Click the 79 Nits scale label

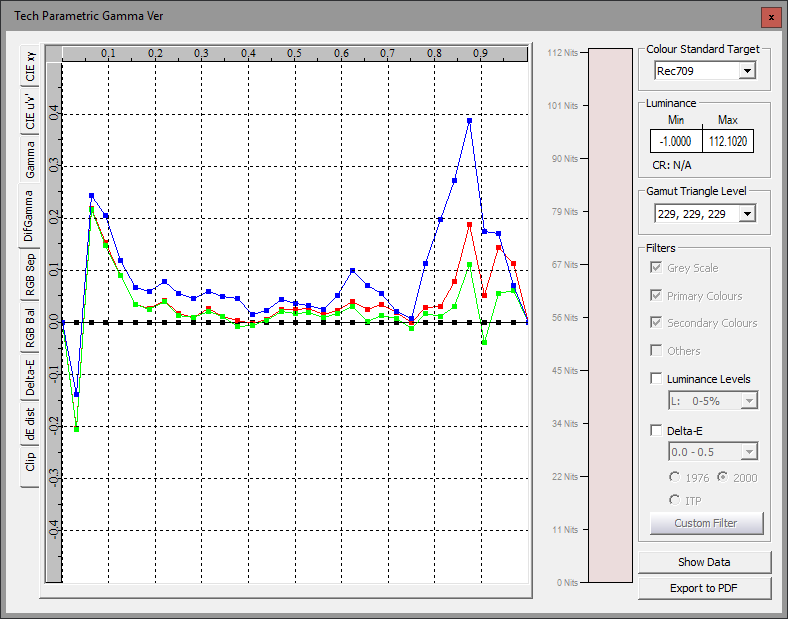(564, 212)
